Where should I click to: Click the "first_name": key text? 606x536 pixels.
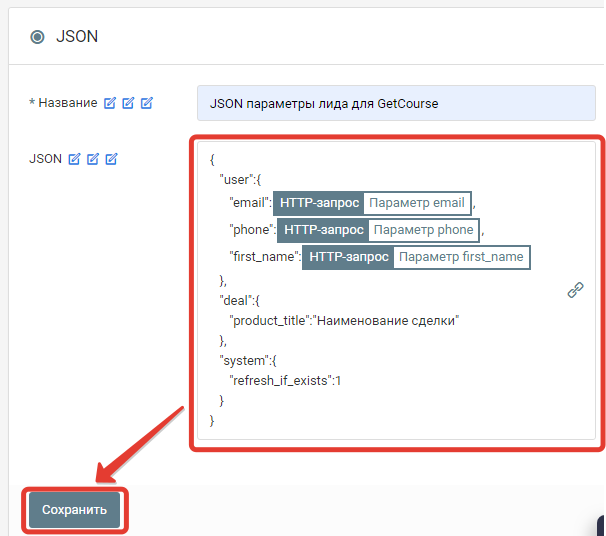pos(266,257)
